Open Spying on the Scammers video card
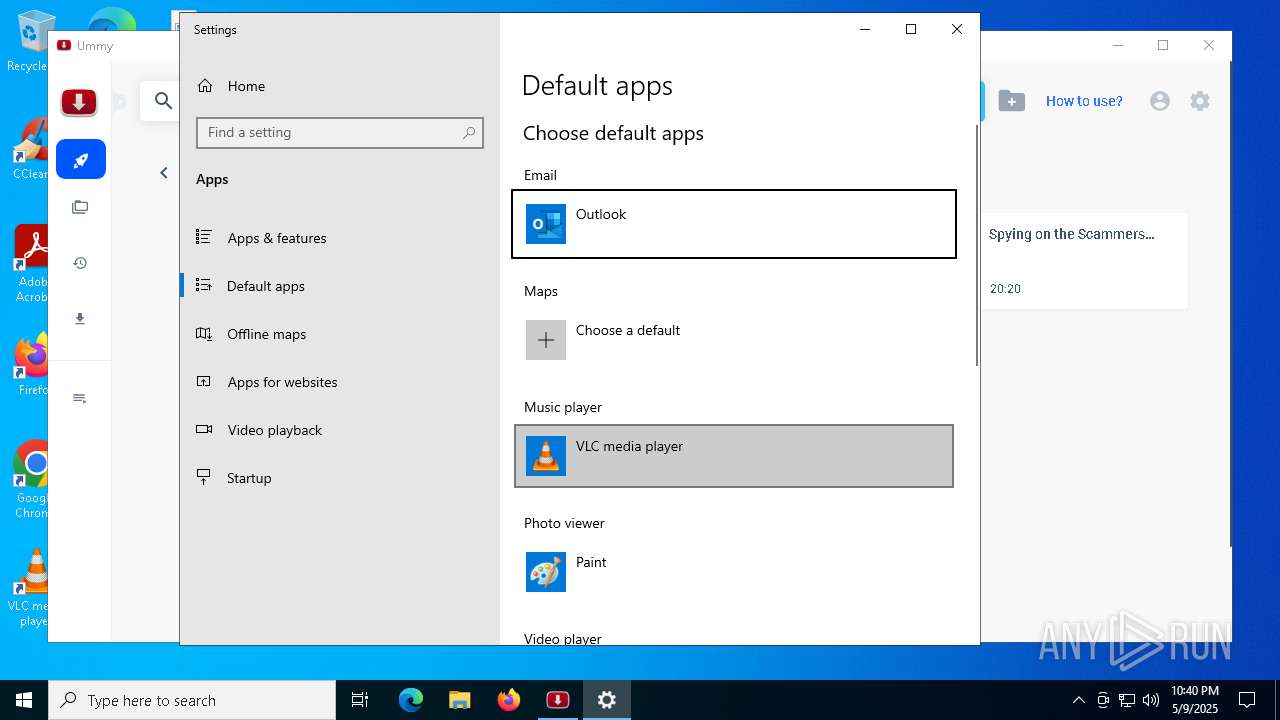Image resolution: width=1280 pixels, height=720 pixels. coord(1084,260)
